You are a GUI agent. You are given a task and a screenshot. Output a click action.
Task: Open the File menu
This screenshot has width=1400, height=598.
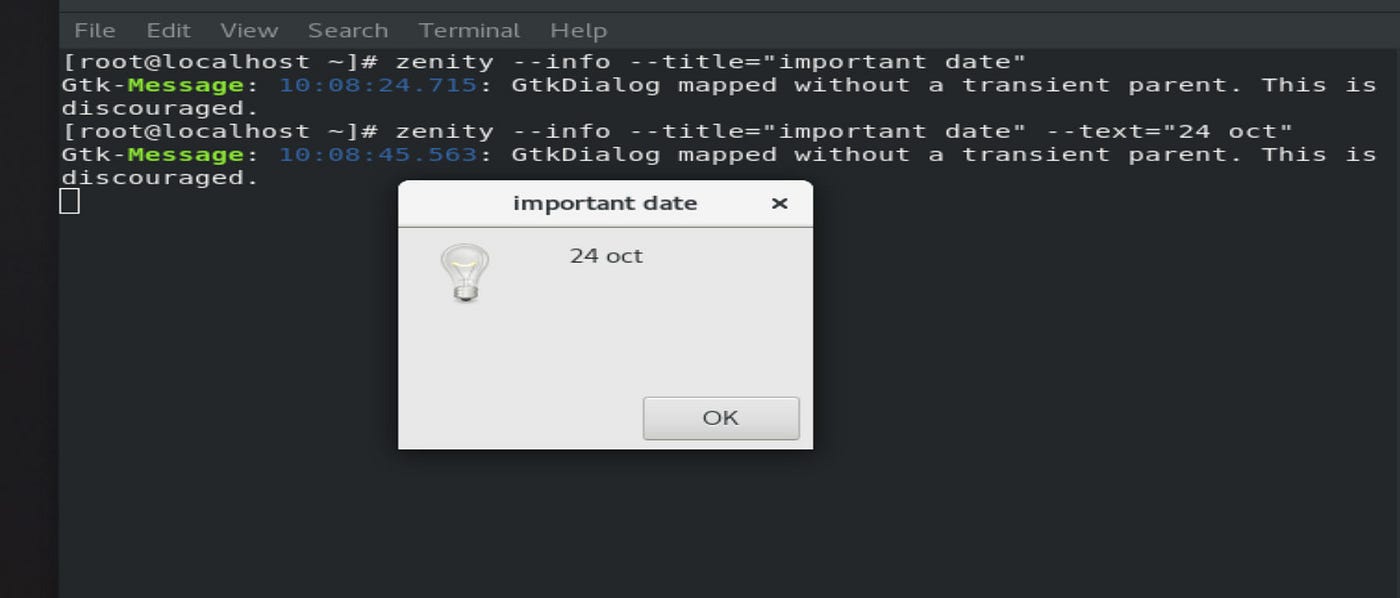coord(94,30)
